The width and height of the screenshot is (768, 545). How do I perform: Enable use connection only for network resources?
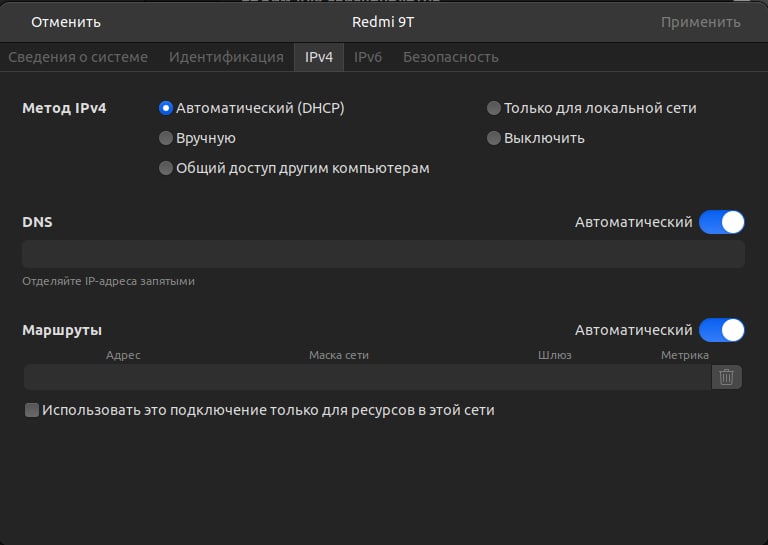point(32,410)
